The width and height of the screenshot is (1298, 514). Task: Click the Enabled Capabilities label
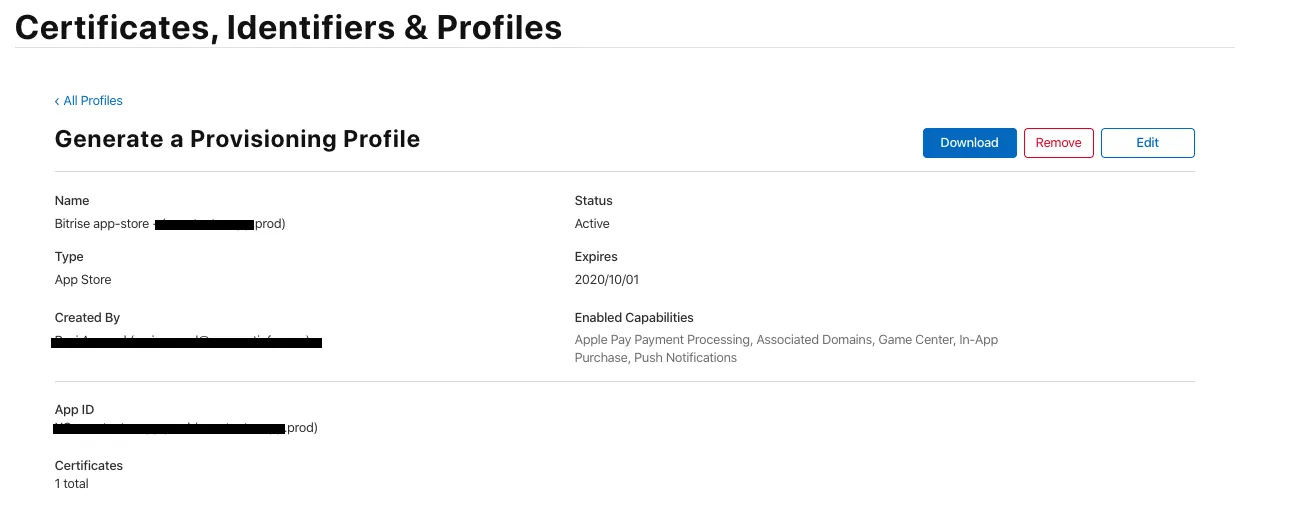[x=634, y=318]
